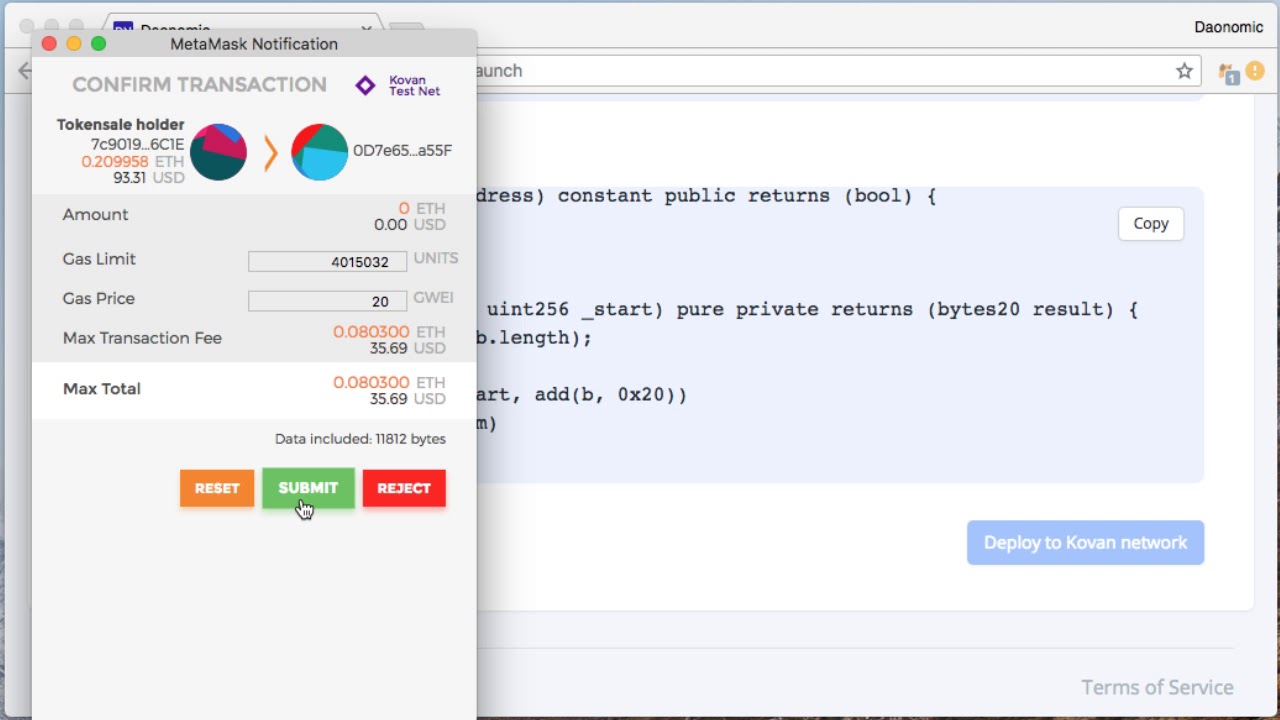
Task: Click the Amount label
Action: (95, 214)
